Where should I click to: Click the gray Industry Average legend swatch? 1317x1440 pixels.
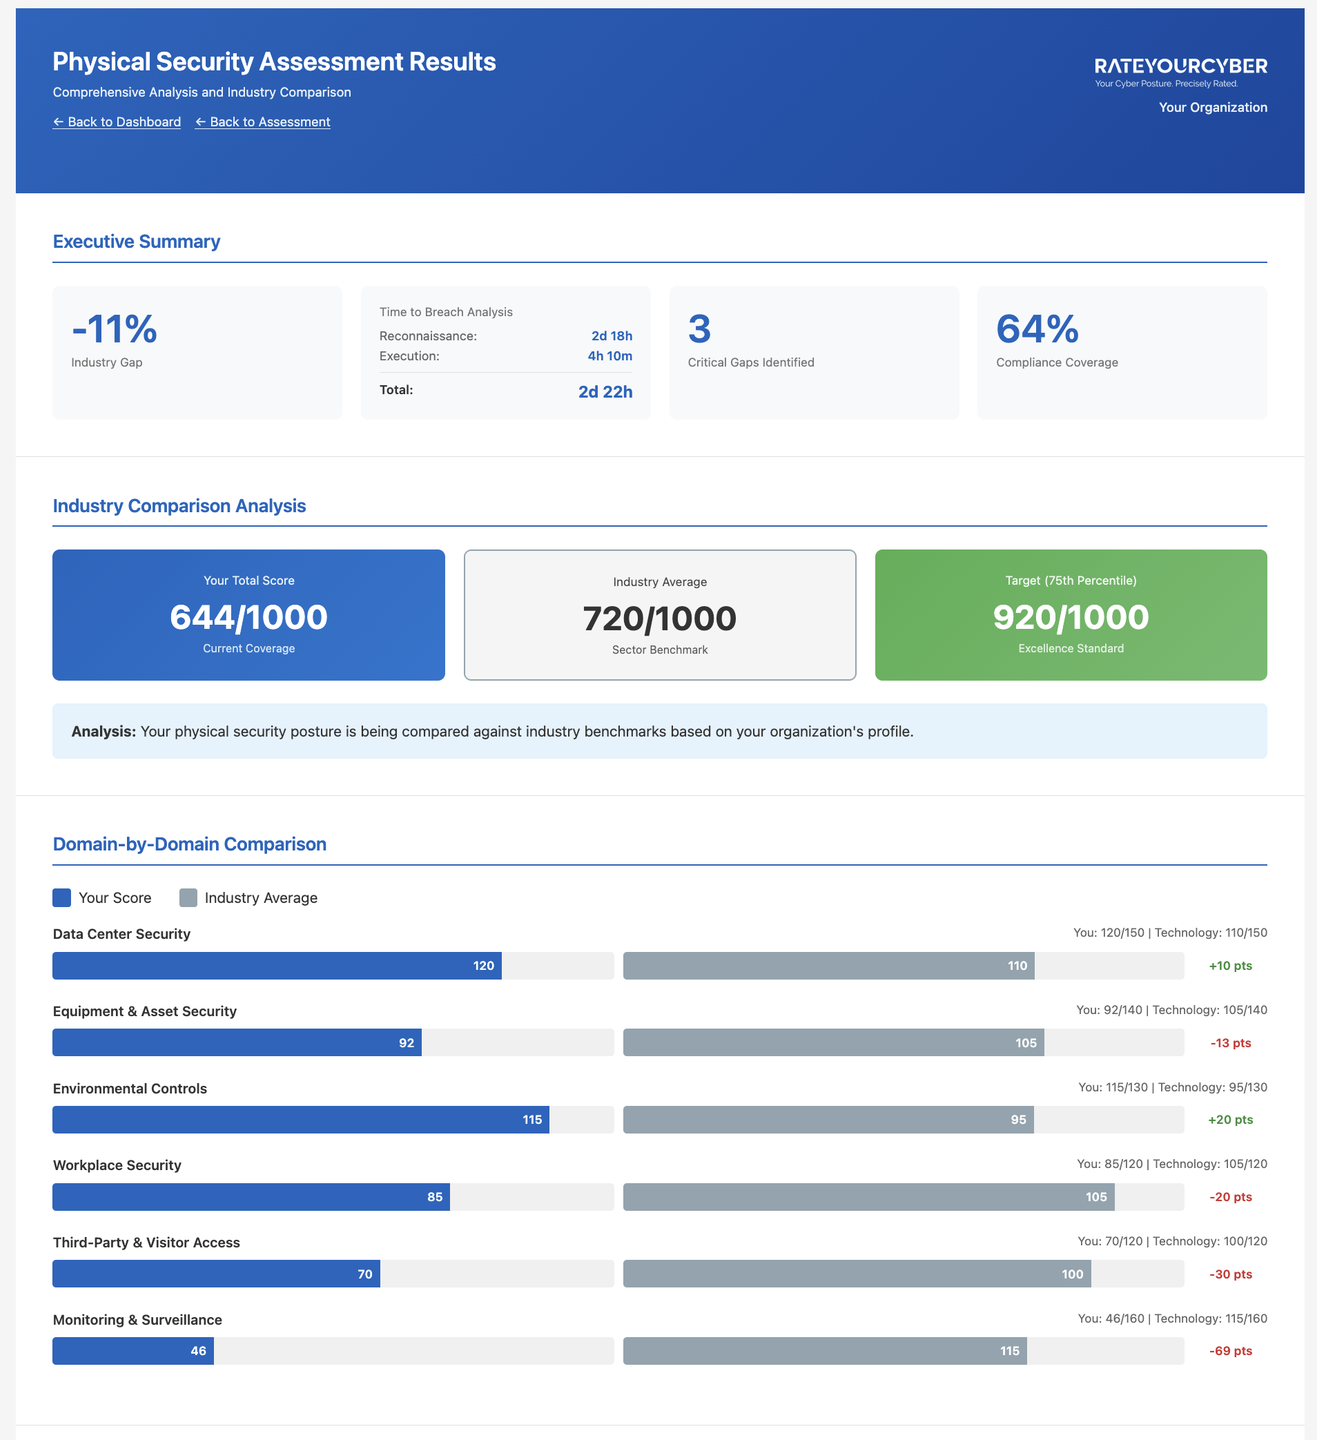tap(188, 898)
